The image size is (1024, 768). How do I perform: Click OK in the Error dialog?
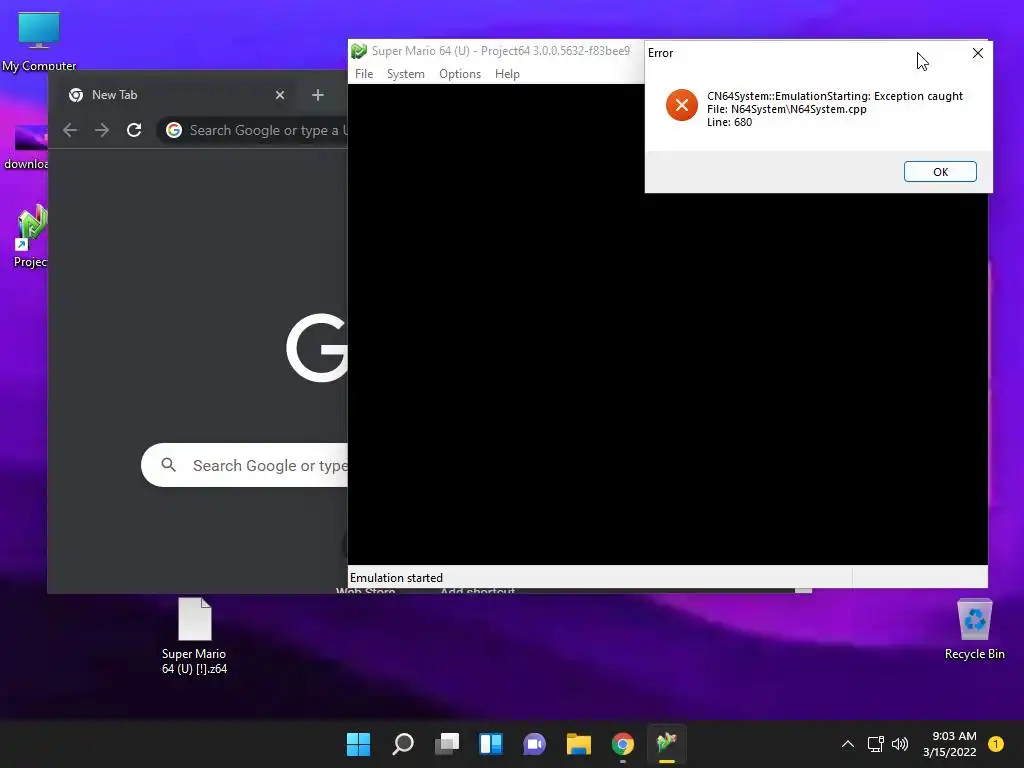coord(940,172)
